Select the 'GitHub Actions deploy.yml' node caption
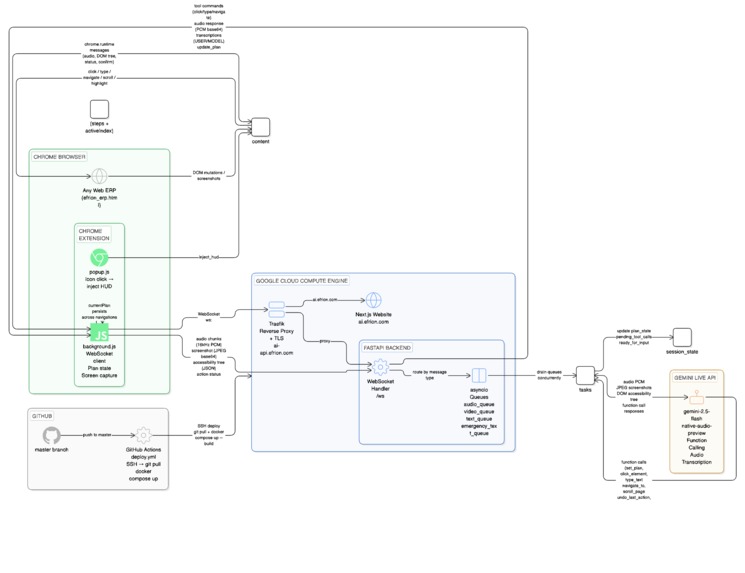Viewport: 745px width, 573px height. [x=143, y=464]
